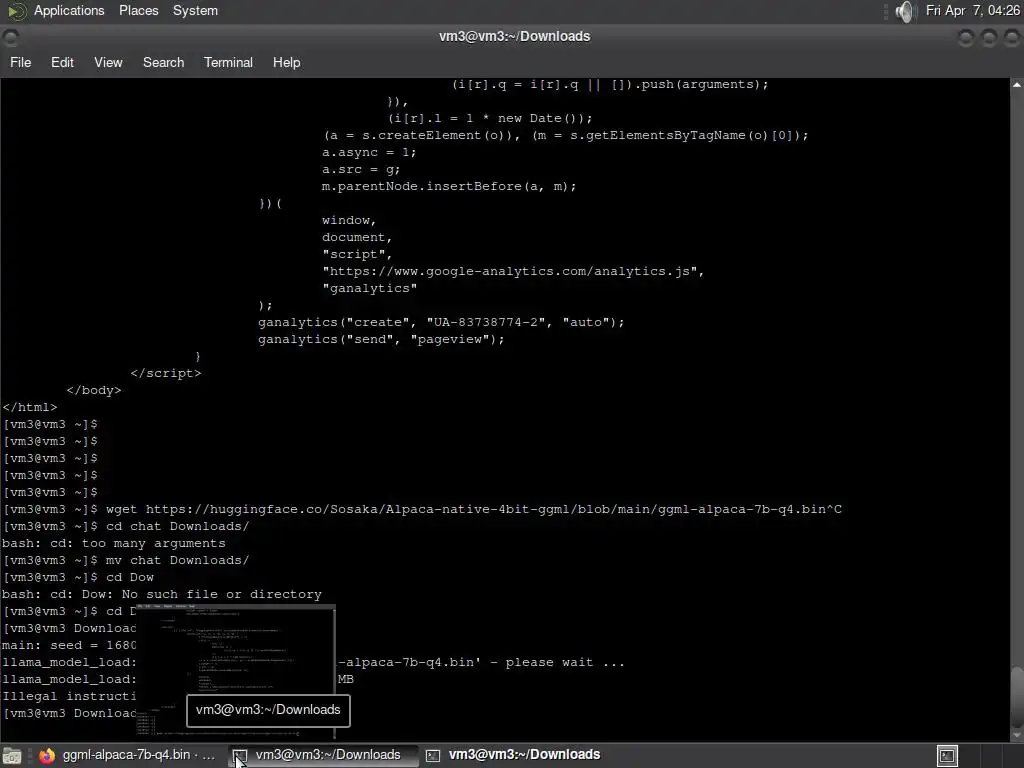Click "bash: cd: too many arguments" message
The image size is (1024, 768).
(114, 543)
